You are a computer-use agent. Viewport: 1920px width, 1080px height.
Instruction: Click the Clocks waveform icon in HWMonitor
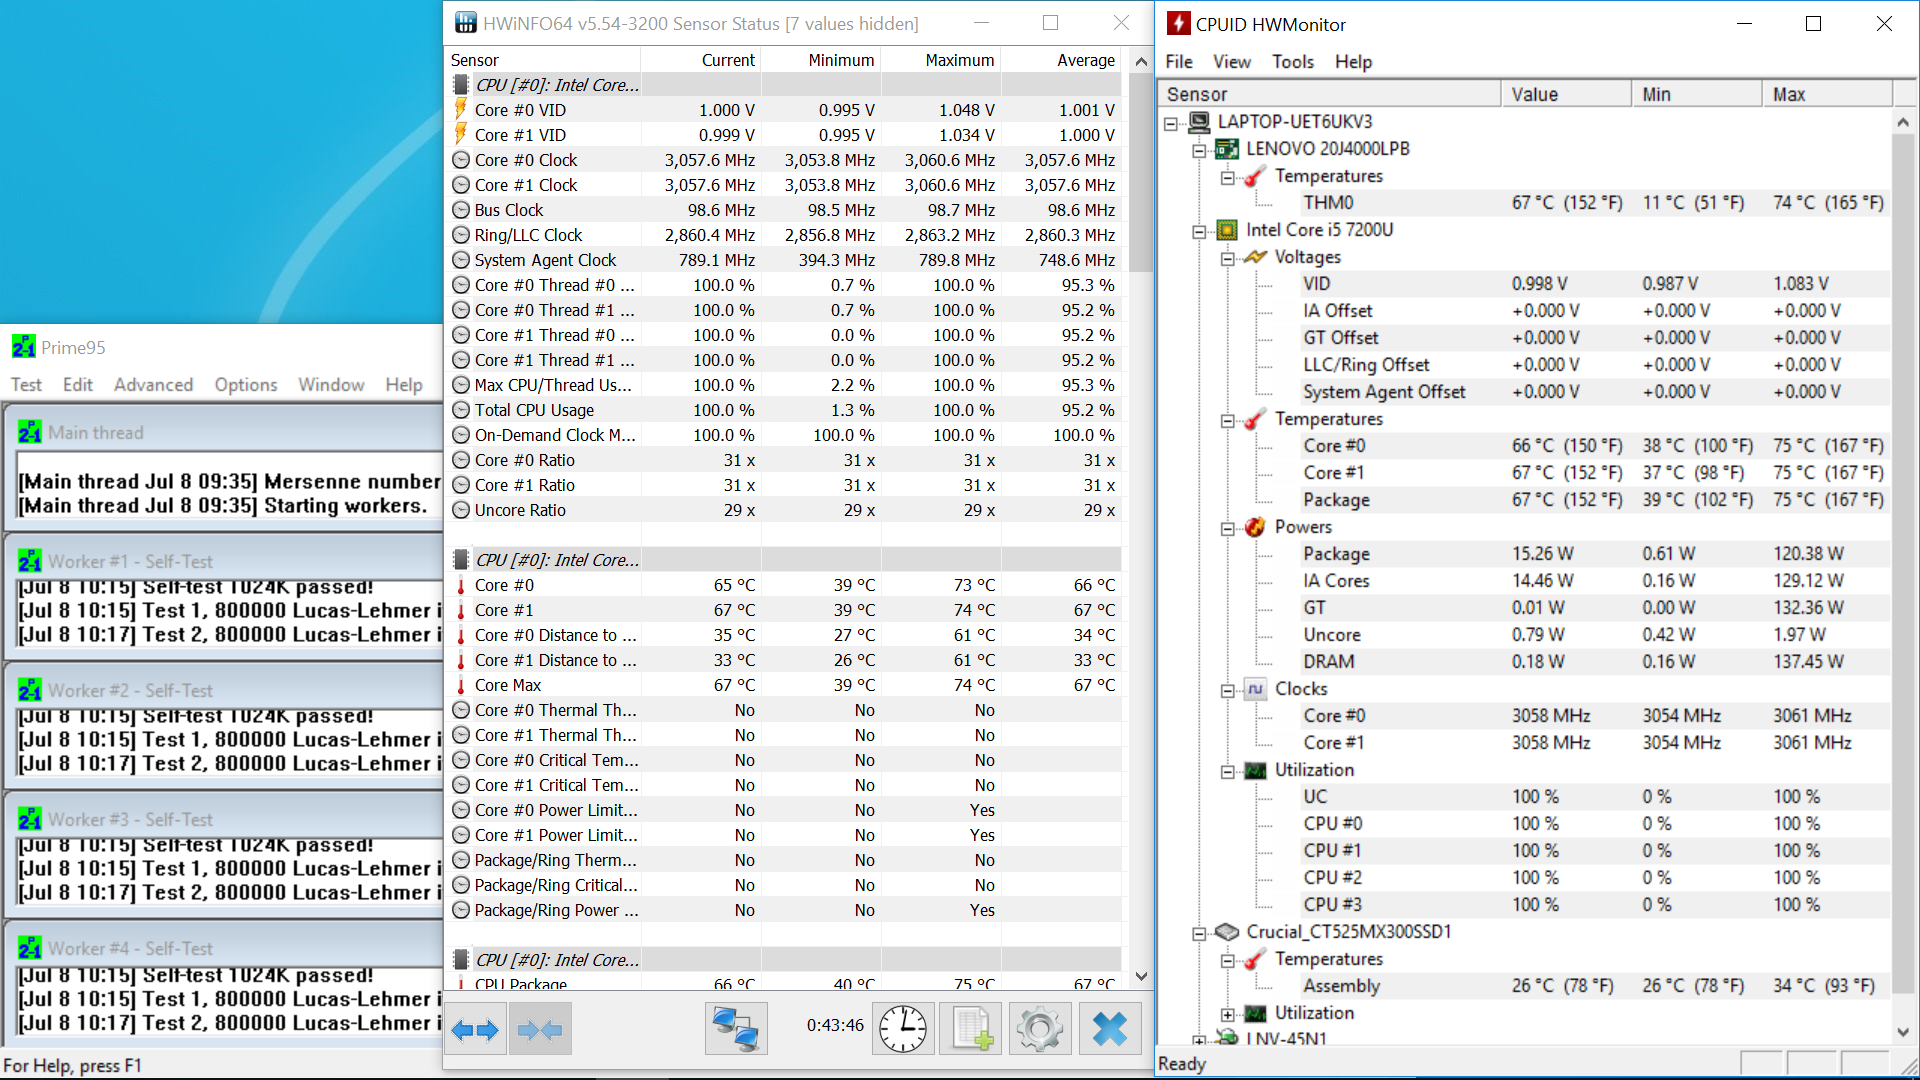1255,689
